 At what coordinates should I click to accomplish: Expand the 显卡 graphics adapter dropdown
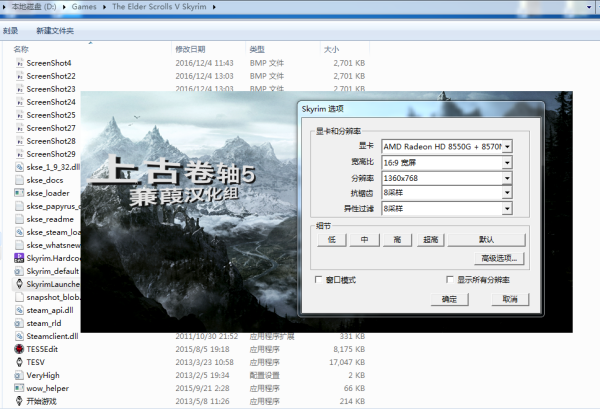click(x=508, y=146)
